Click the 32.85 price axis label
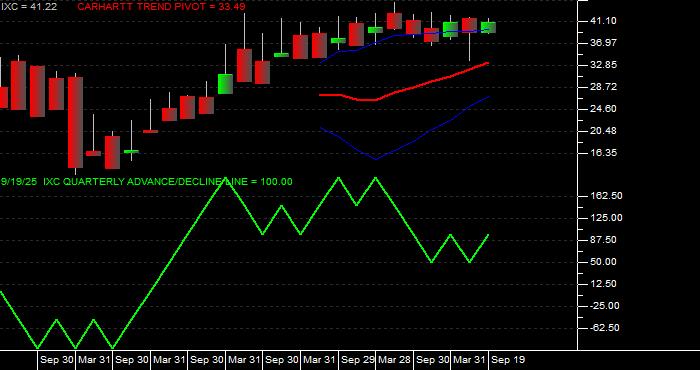 pyautogui.click(x=592, y=65)
